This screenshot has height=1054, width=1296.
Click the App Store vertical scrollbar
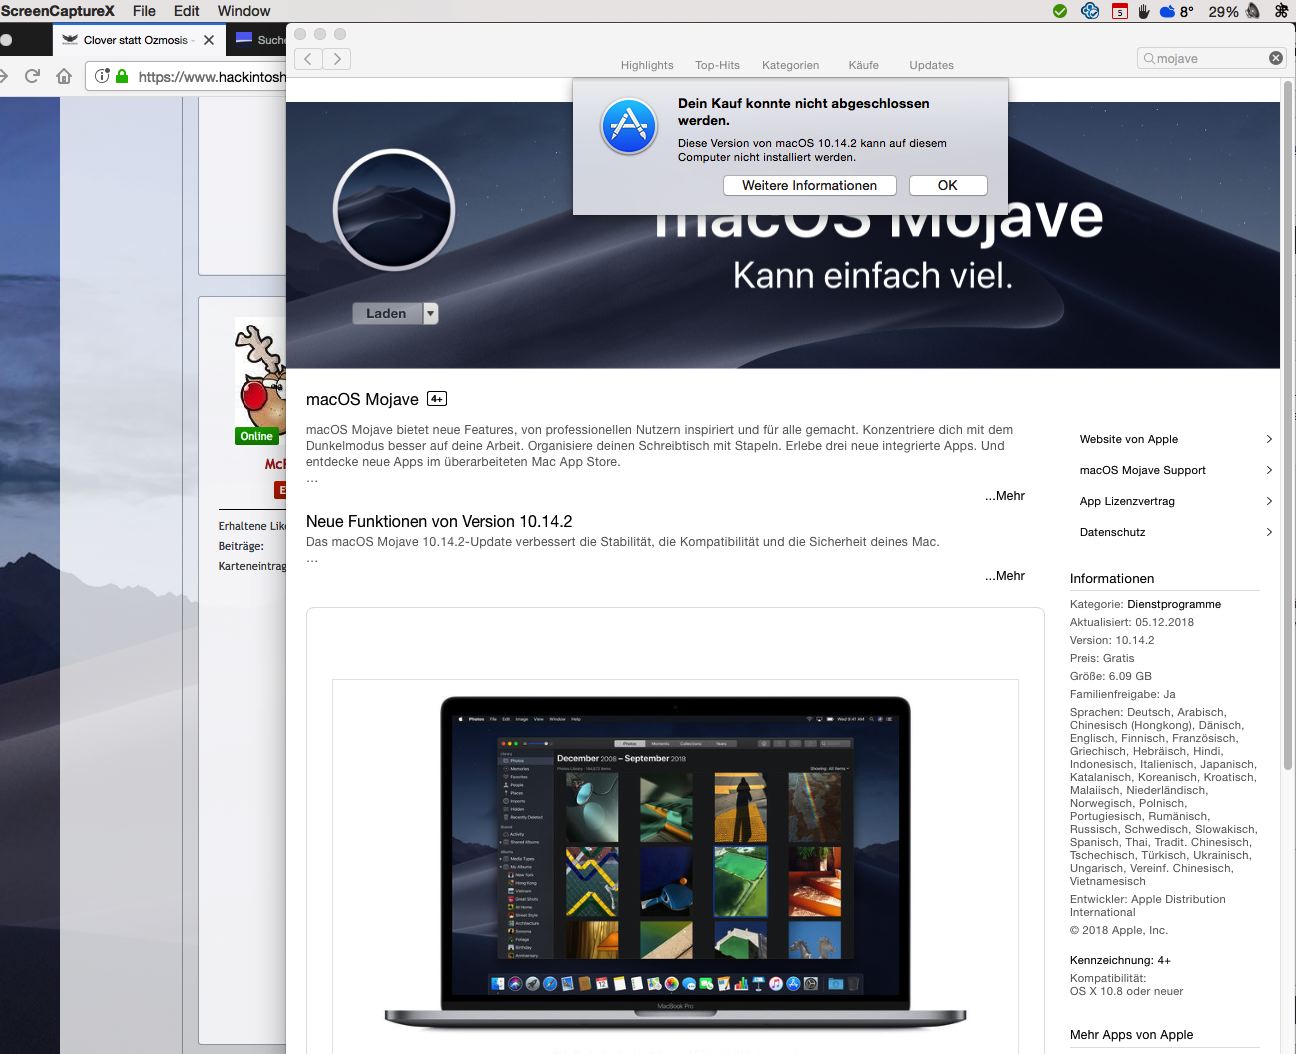tap(1288, 425)
